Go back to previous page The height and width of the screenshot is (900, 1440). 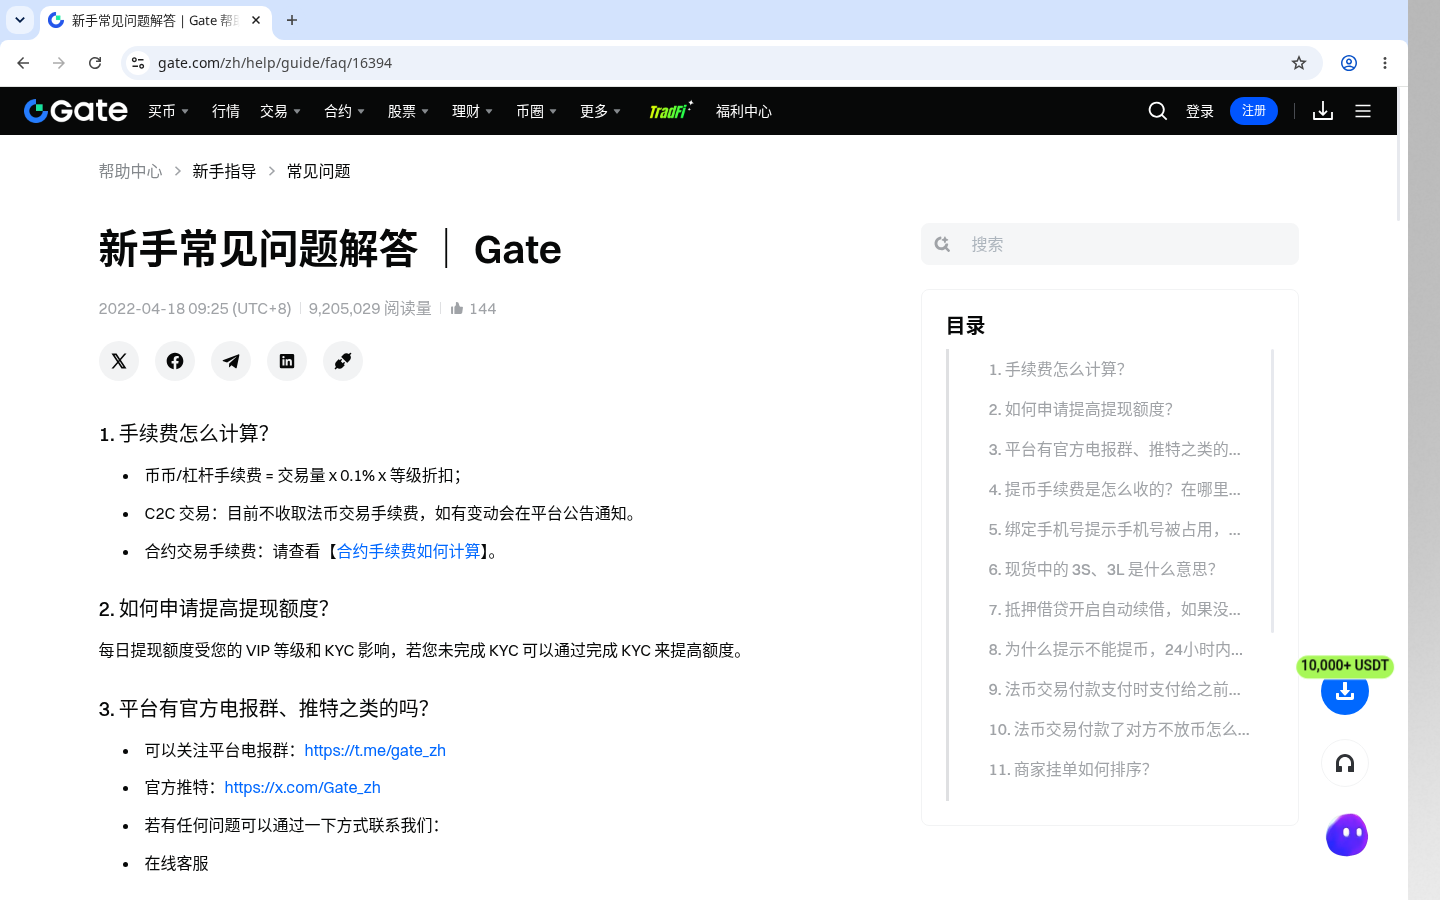click(23, 63)
